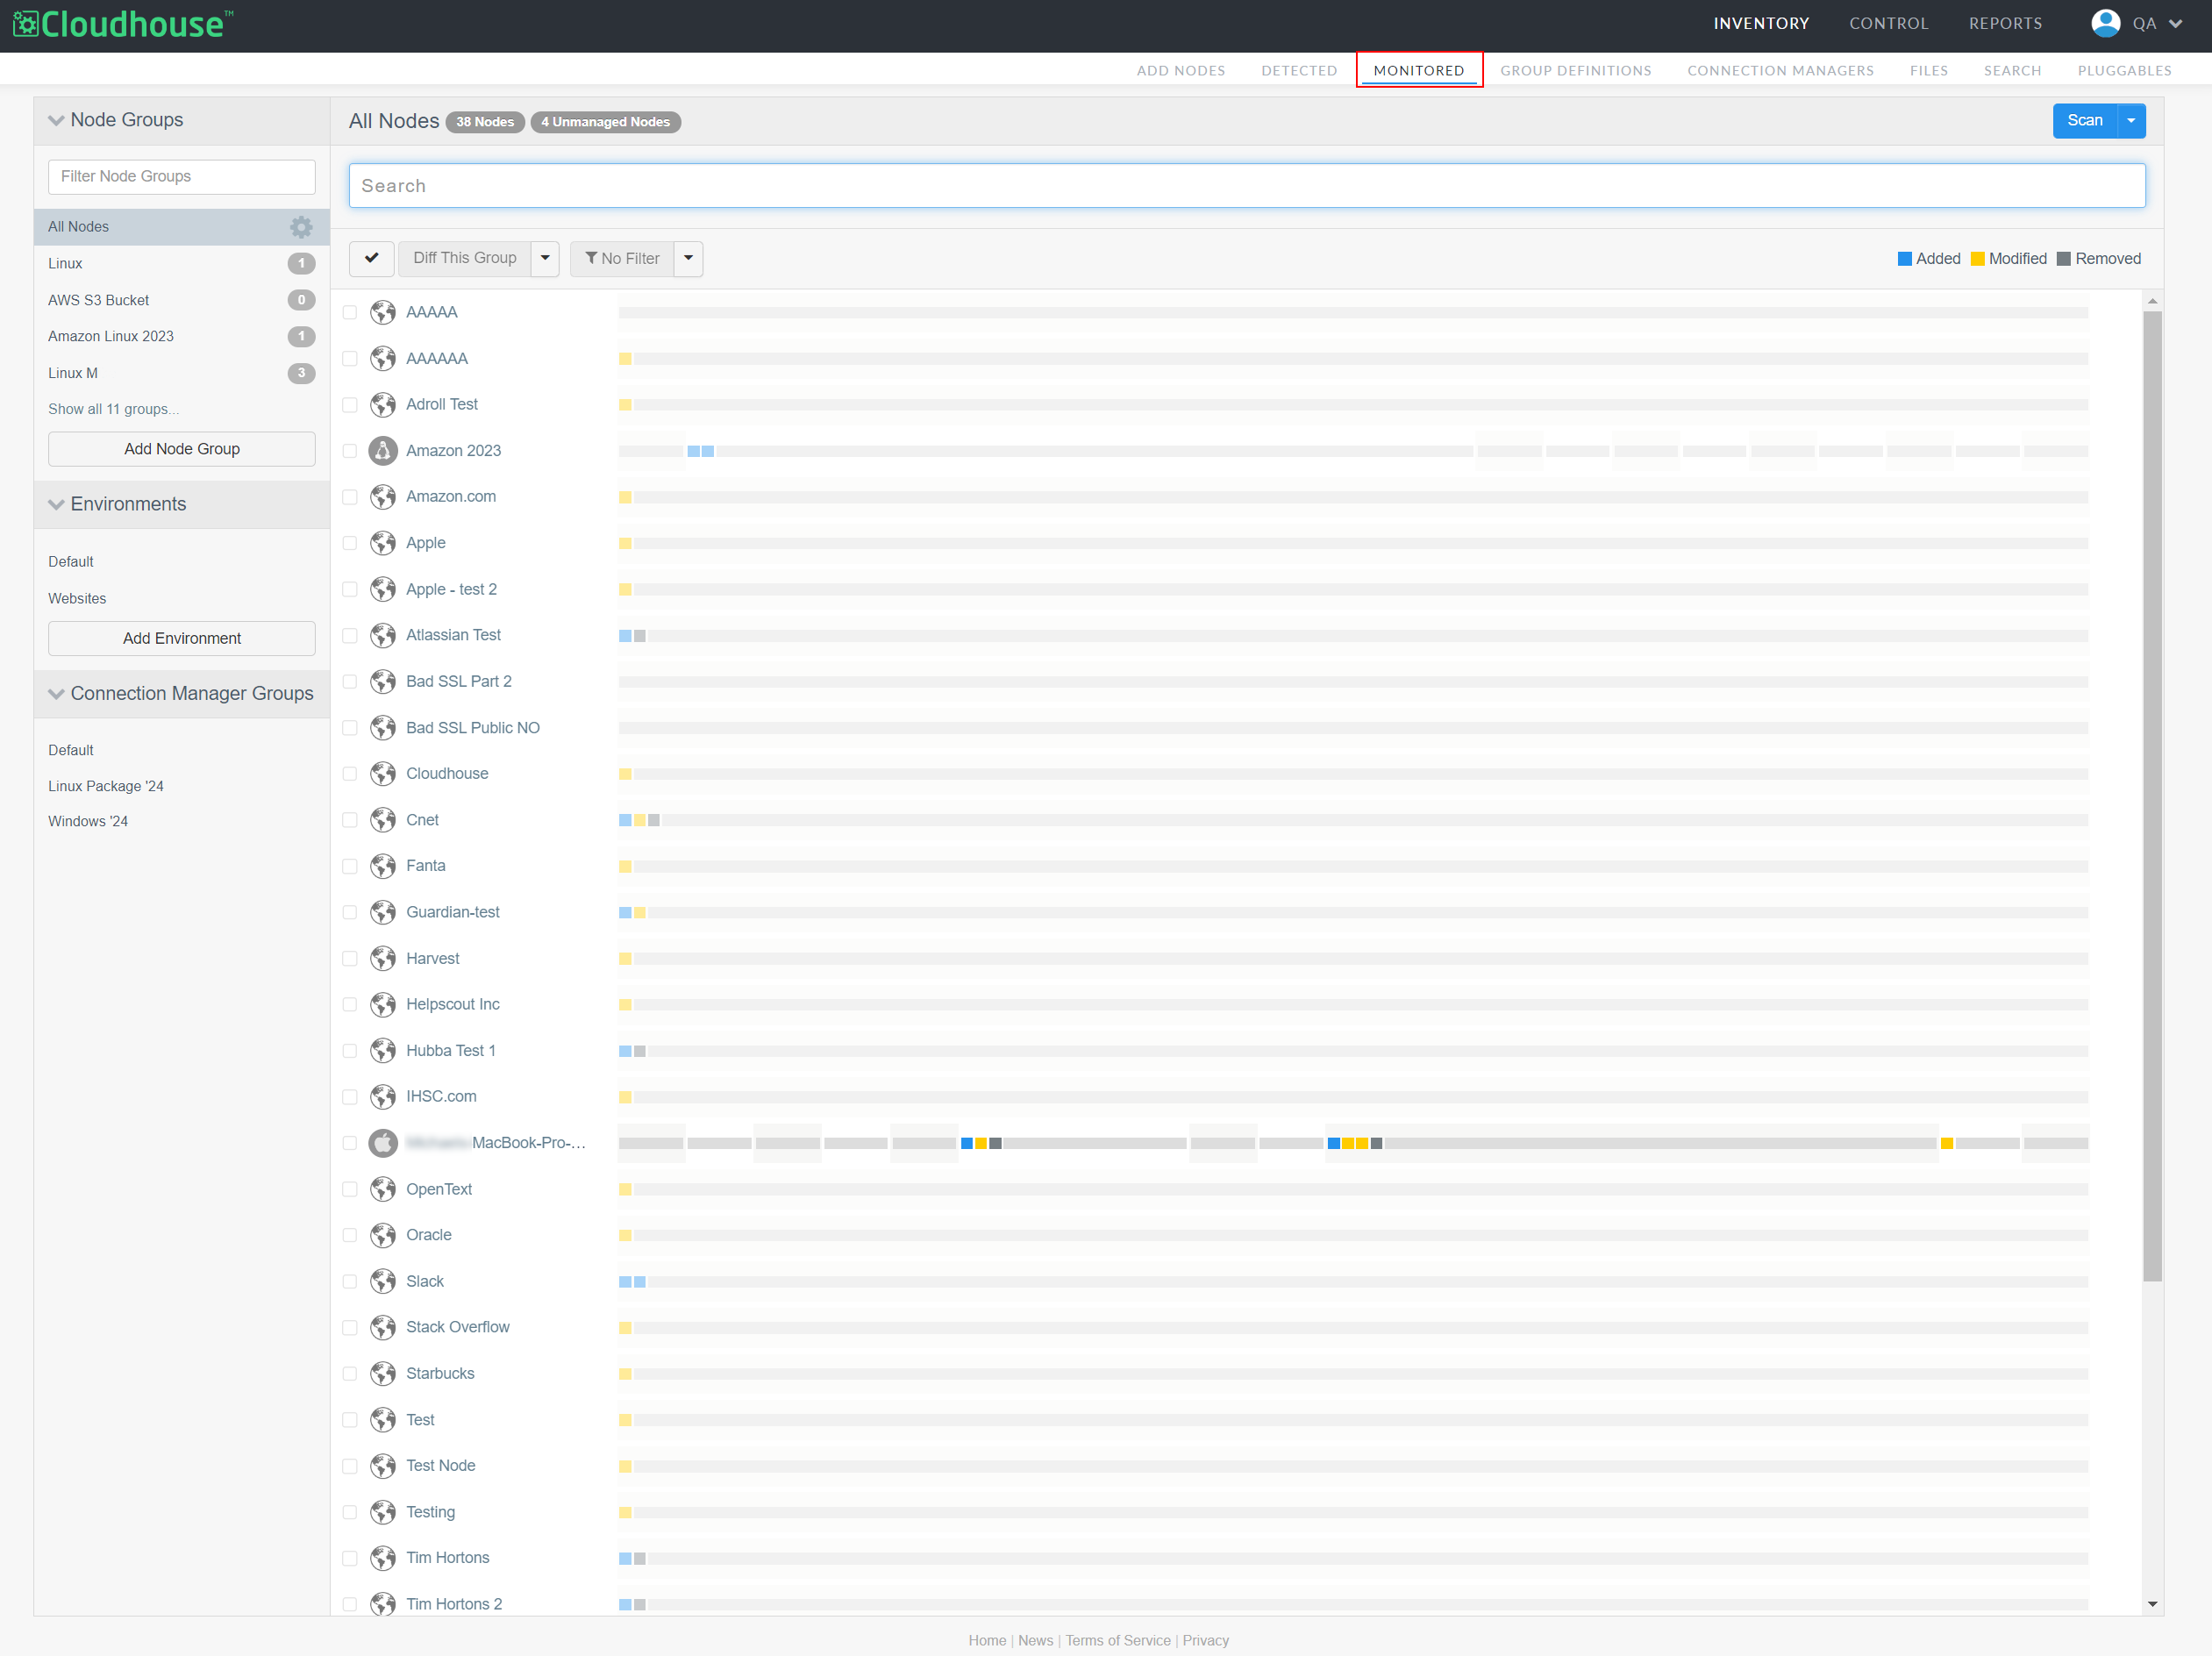The height and width of the screenshot is (1656, 2212).
Task: Click the globe icon for Guardian-test
Action: pyautogui.click(x=383, y=912)
